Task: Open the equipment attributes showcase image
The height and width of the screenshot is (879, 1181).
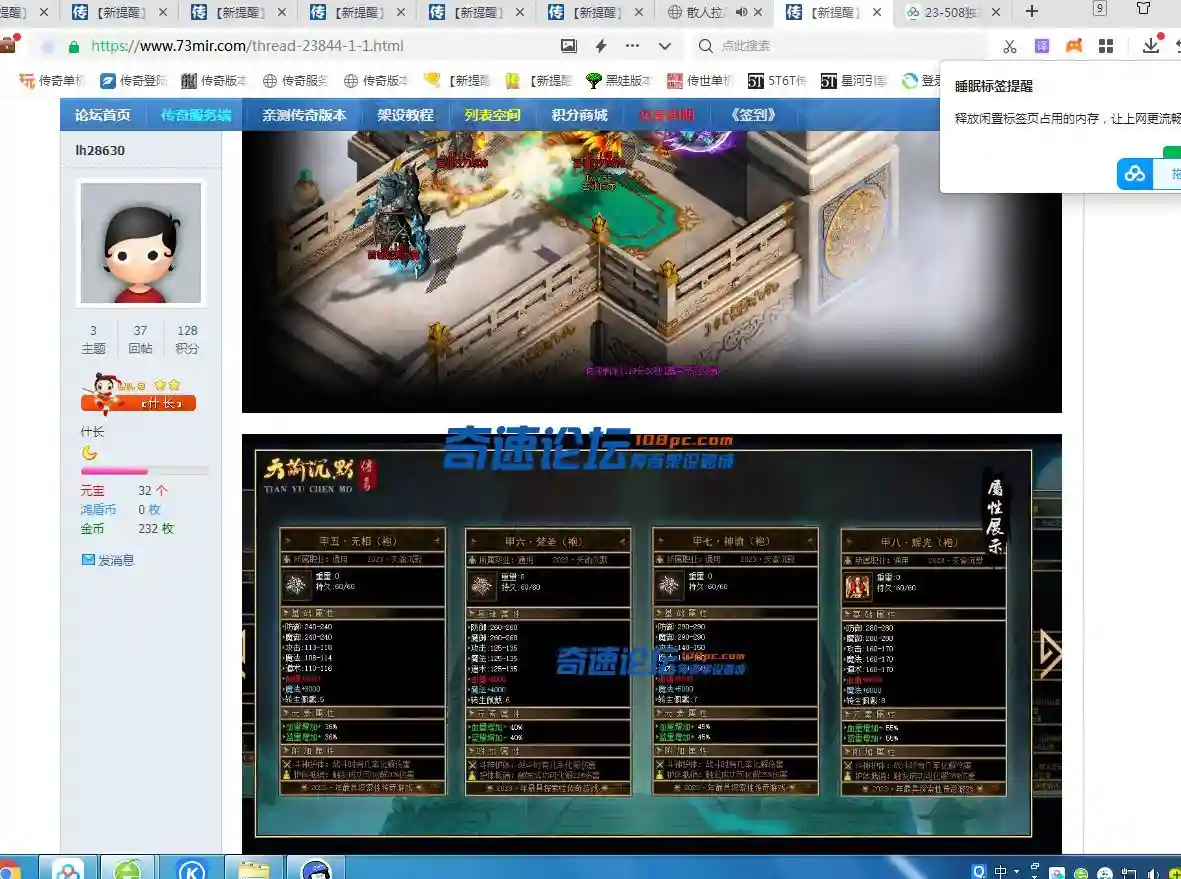Action: point(652,644)
